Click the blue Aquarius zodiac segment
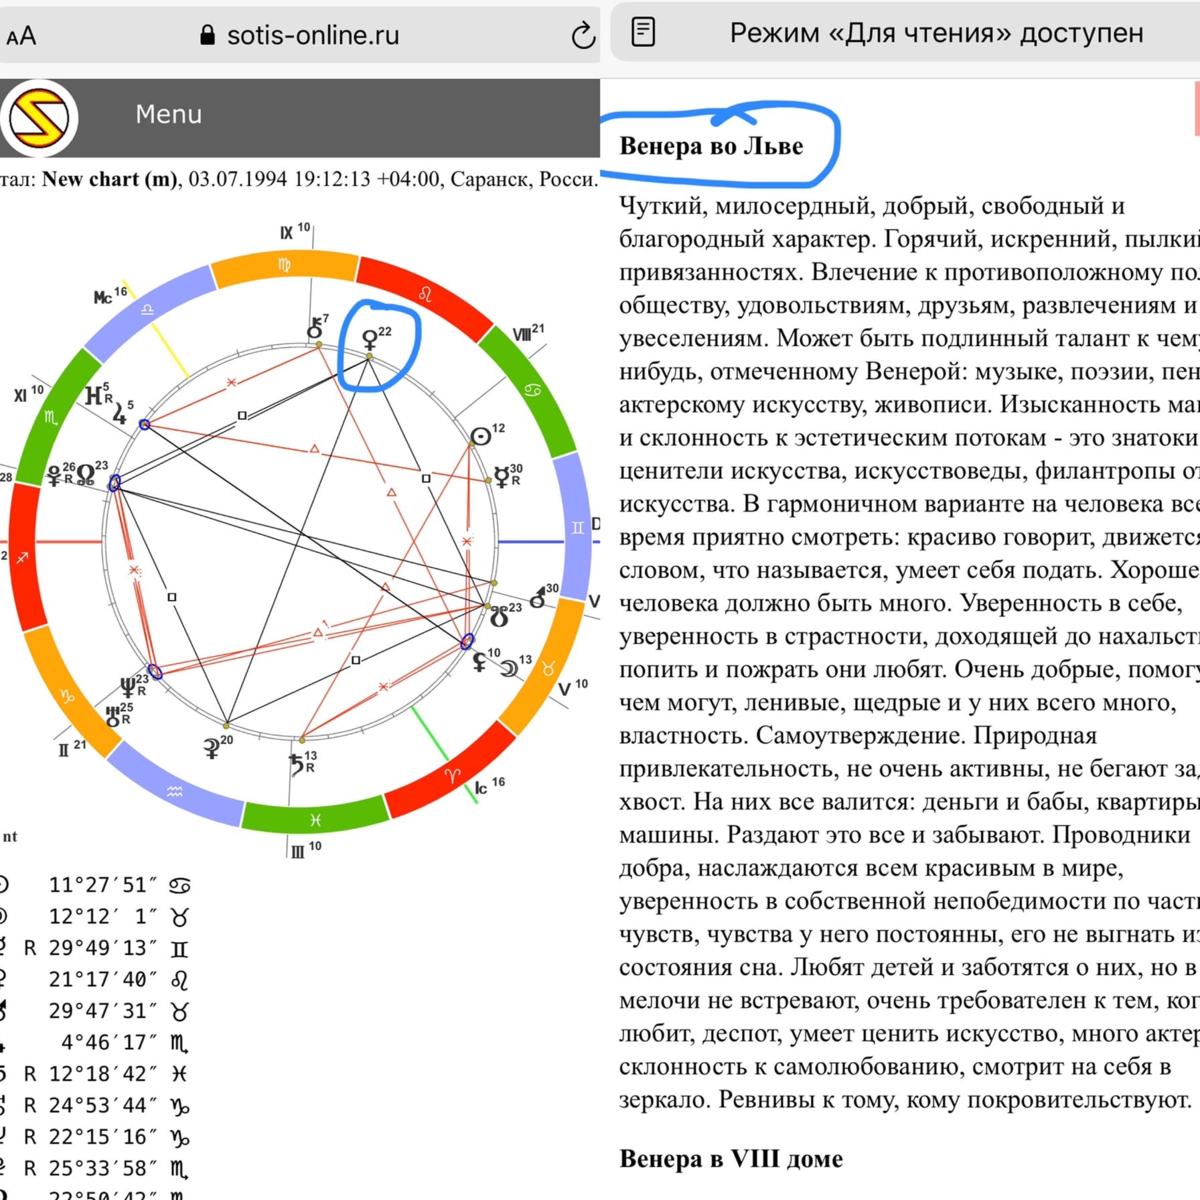The image size is (1200, 1200). tap(175, 790)
